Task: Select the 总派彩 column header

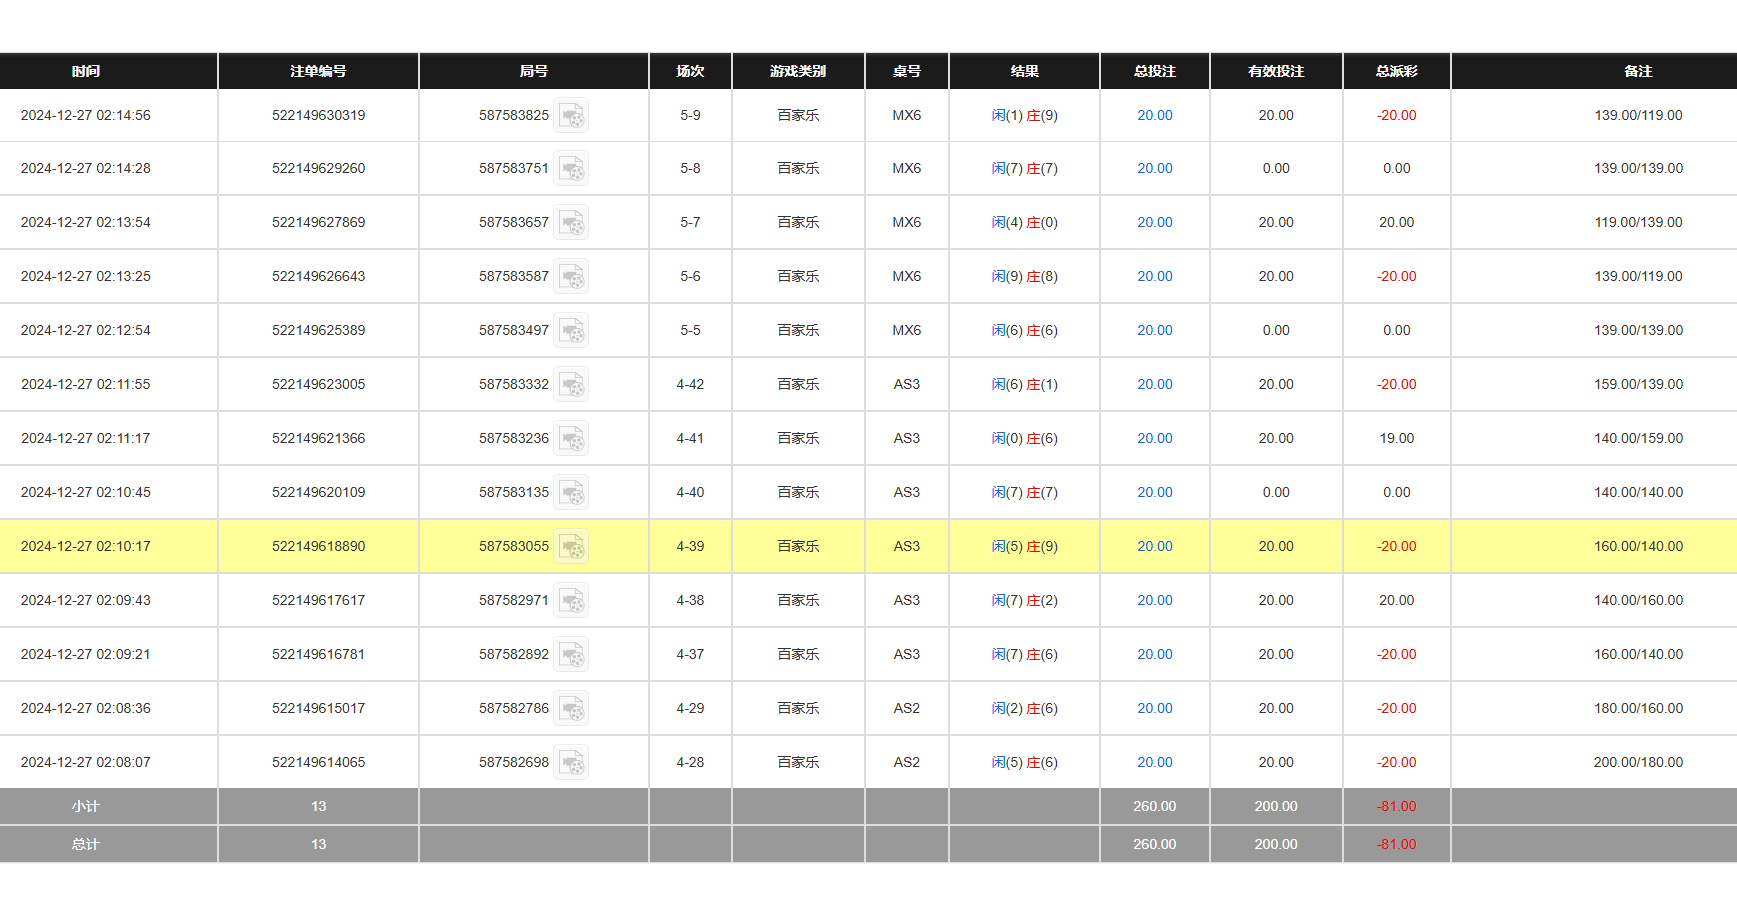Action: (x=1396, y=71)
